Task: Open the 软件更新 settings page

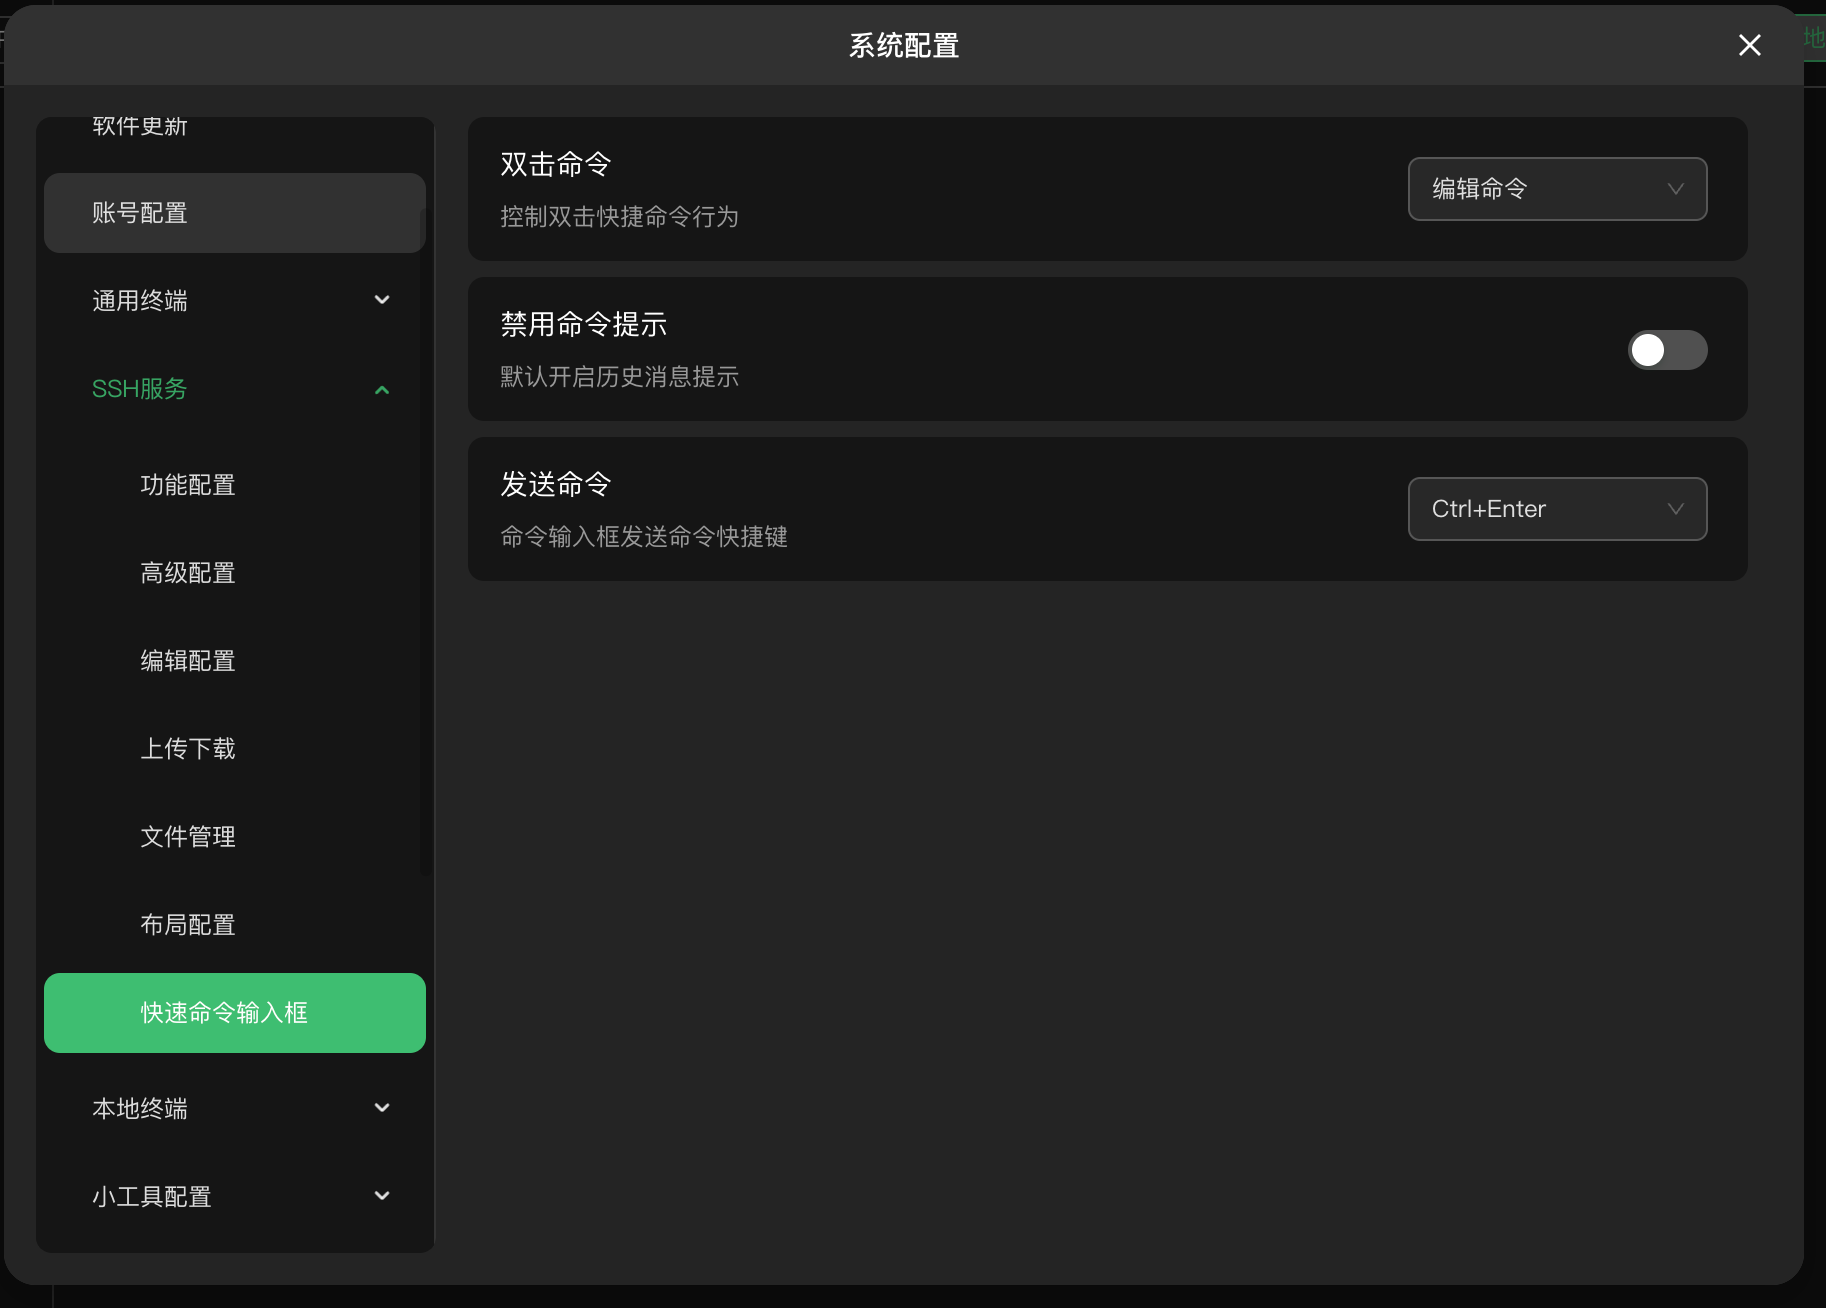Action: [x=138, y=126]
